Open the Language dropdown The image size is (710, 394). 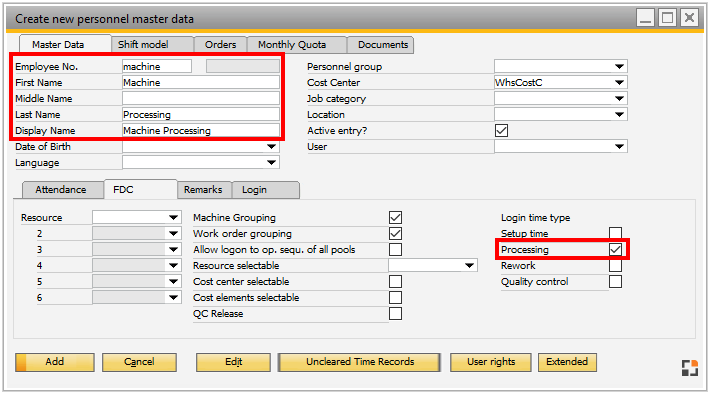coord(271,163)
